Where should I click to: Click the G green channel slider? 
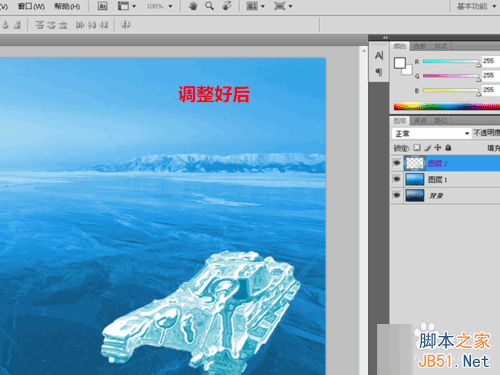(x=451, y=76)
